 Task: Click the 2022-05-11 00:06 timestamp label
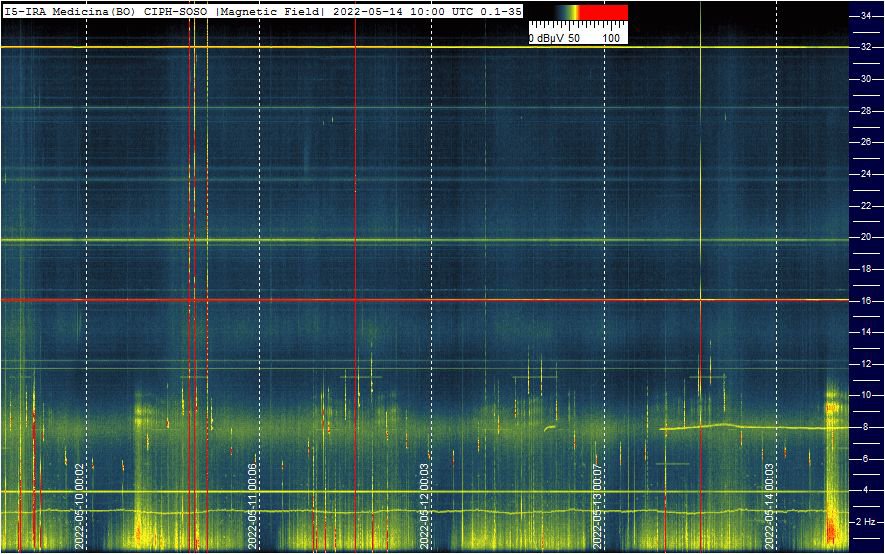(253, 507)
